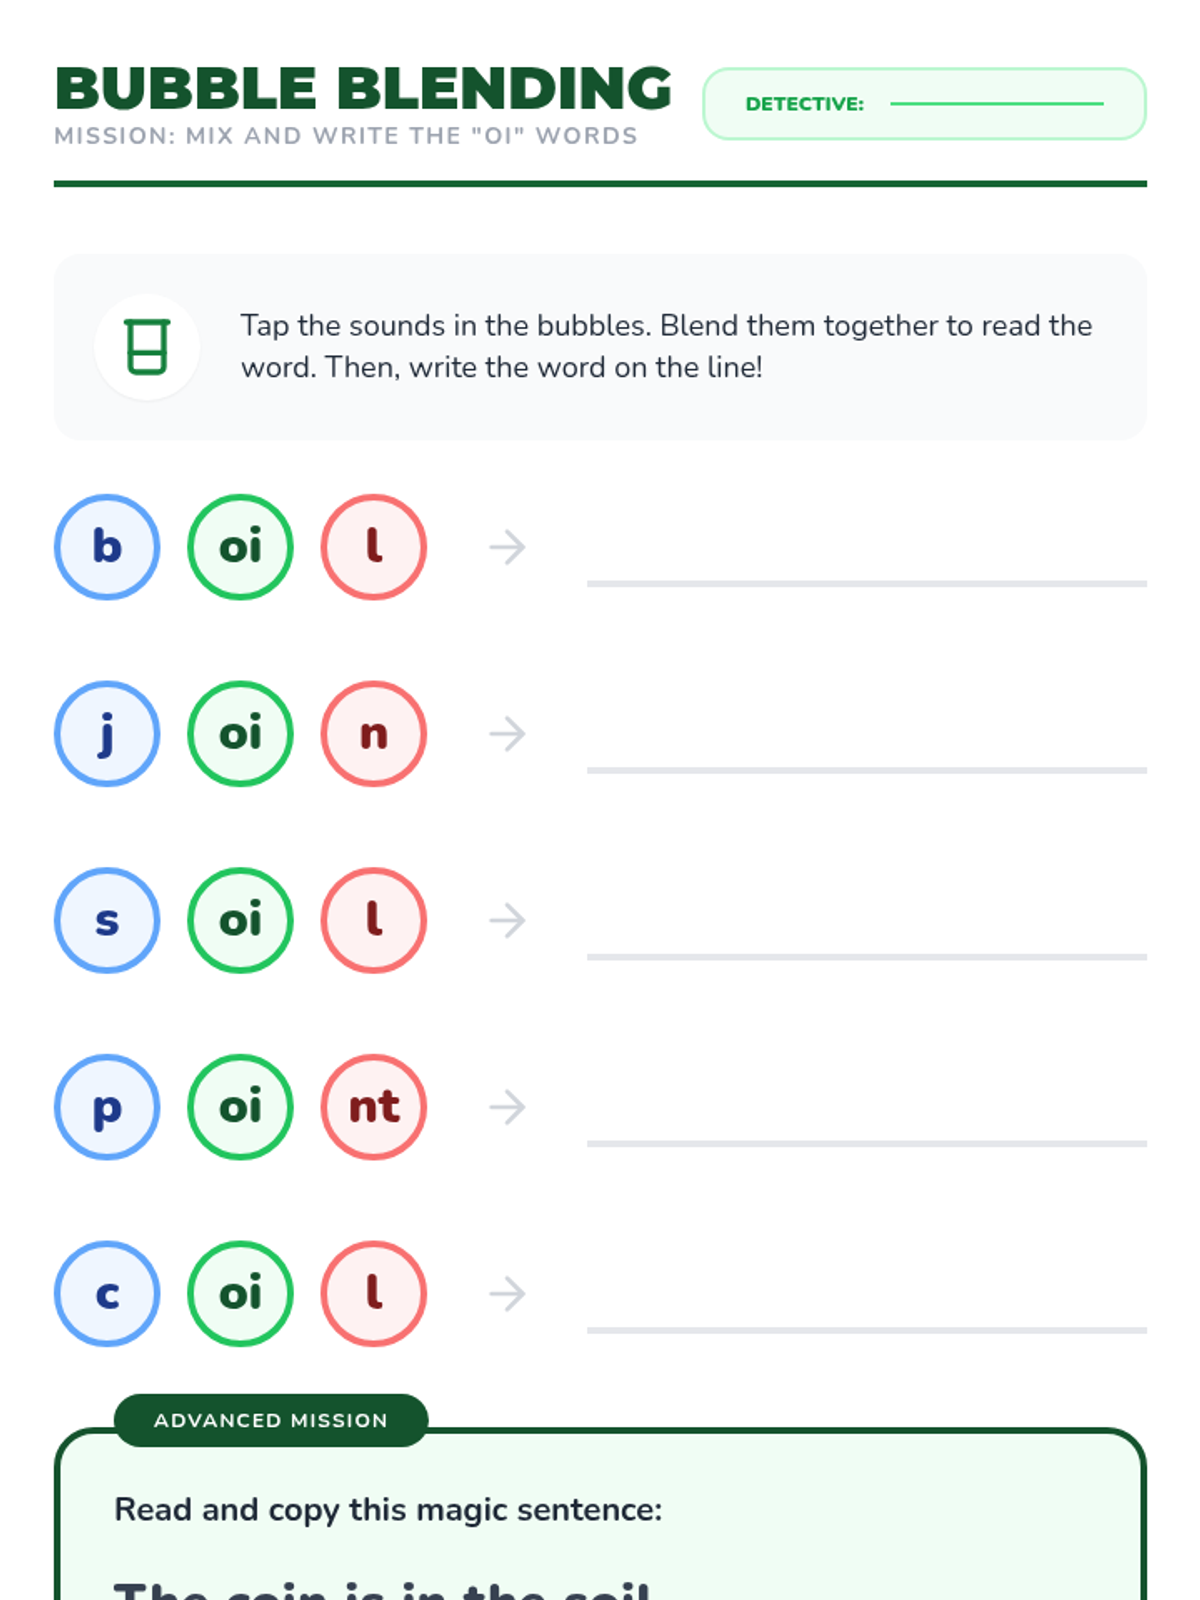Tap the green 'oi' bubble after 'j'
This screenshot has width=1200, height=1600.
(240, 734)
